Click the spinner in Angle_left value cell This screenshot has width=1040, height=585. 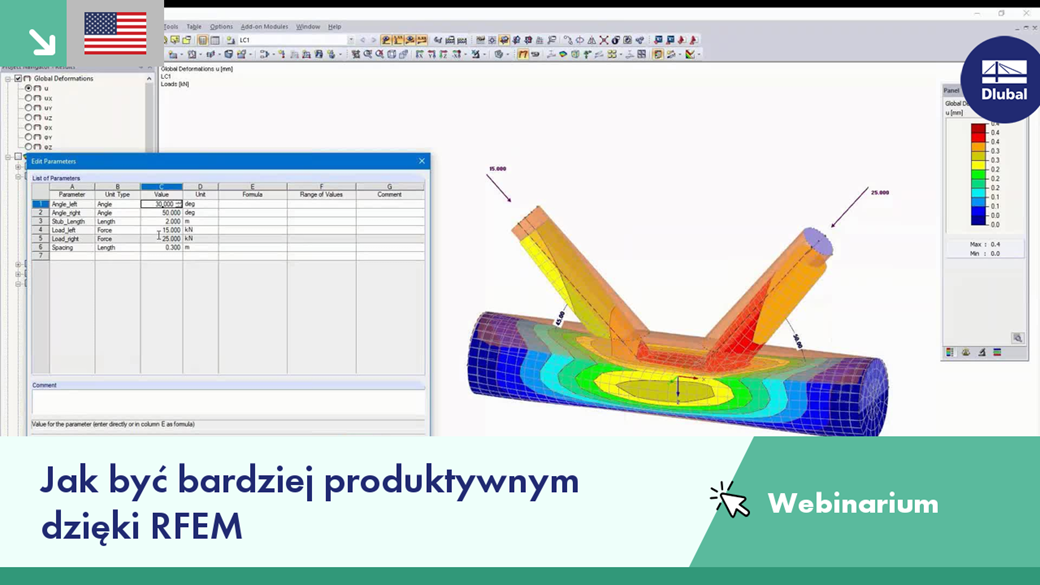pyautogui.click(x=178, y=204)
